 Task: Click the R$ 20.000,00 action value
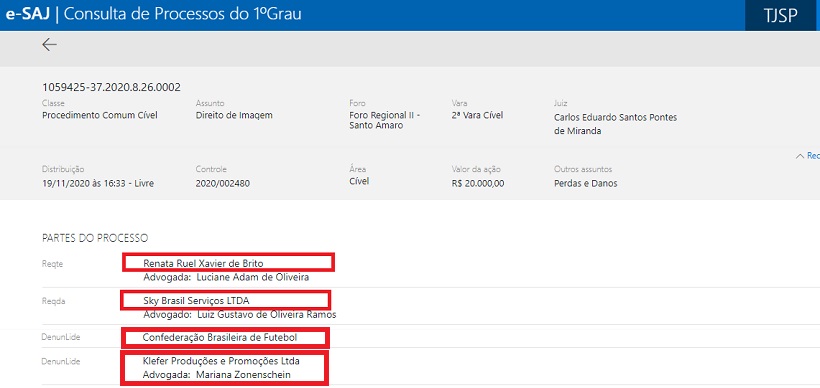coord(478,184)
